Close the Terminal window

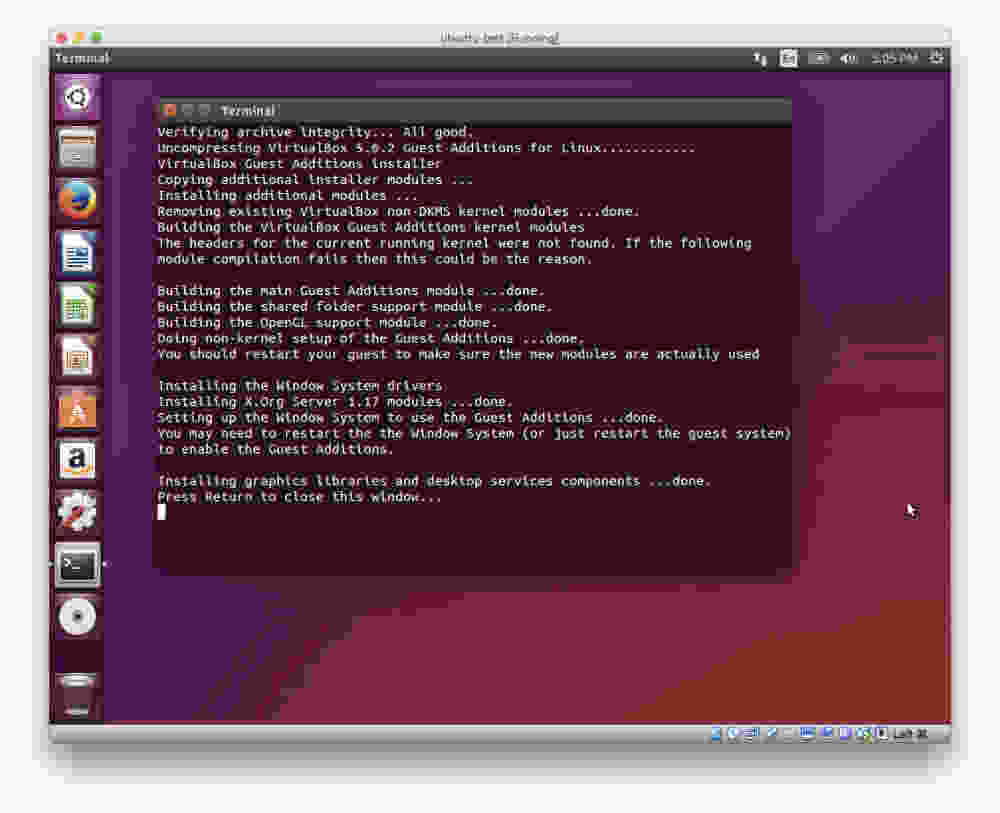[169, 110]
